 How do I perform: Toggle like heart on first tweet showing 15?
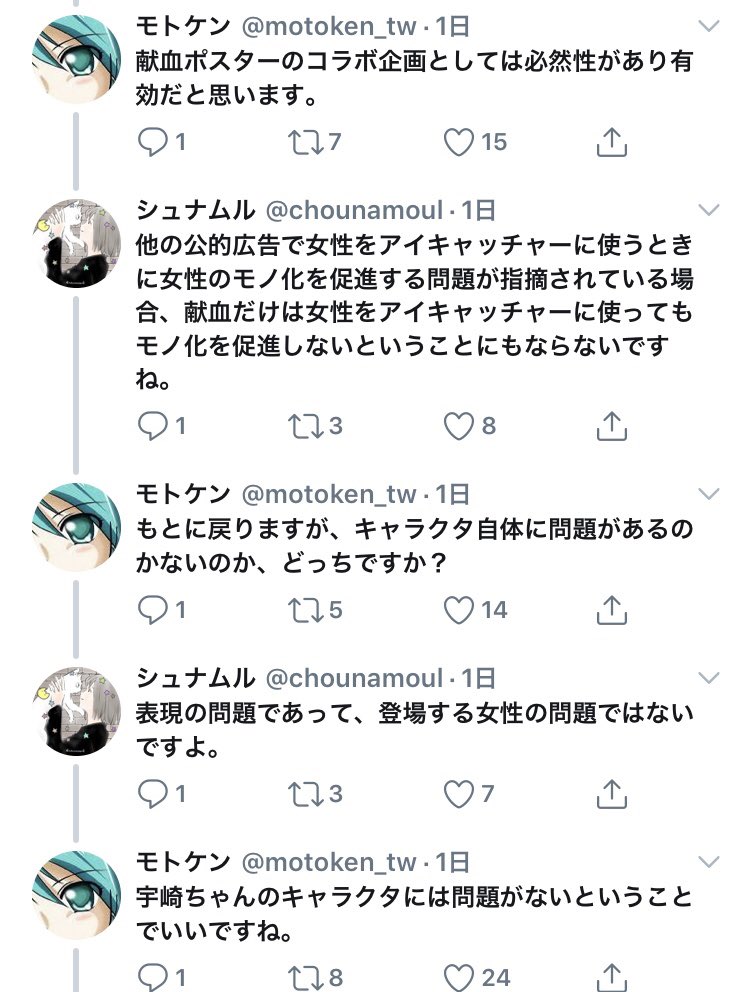pyautogui.click(x=458, y=140)
